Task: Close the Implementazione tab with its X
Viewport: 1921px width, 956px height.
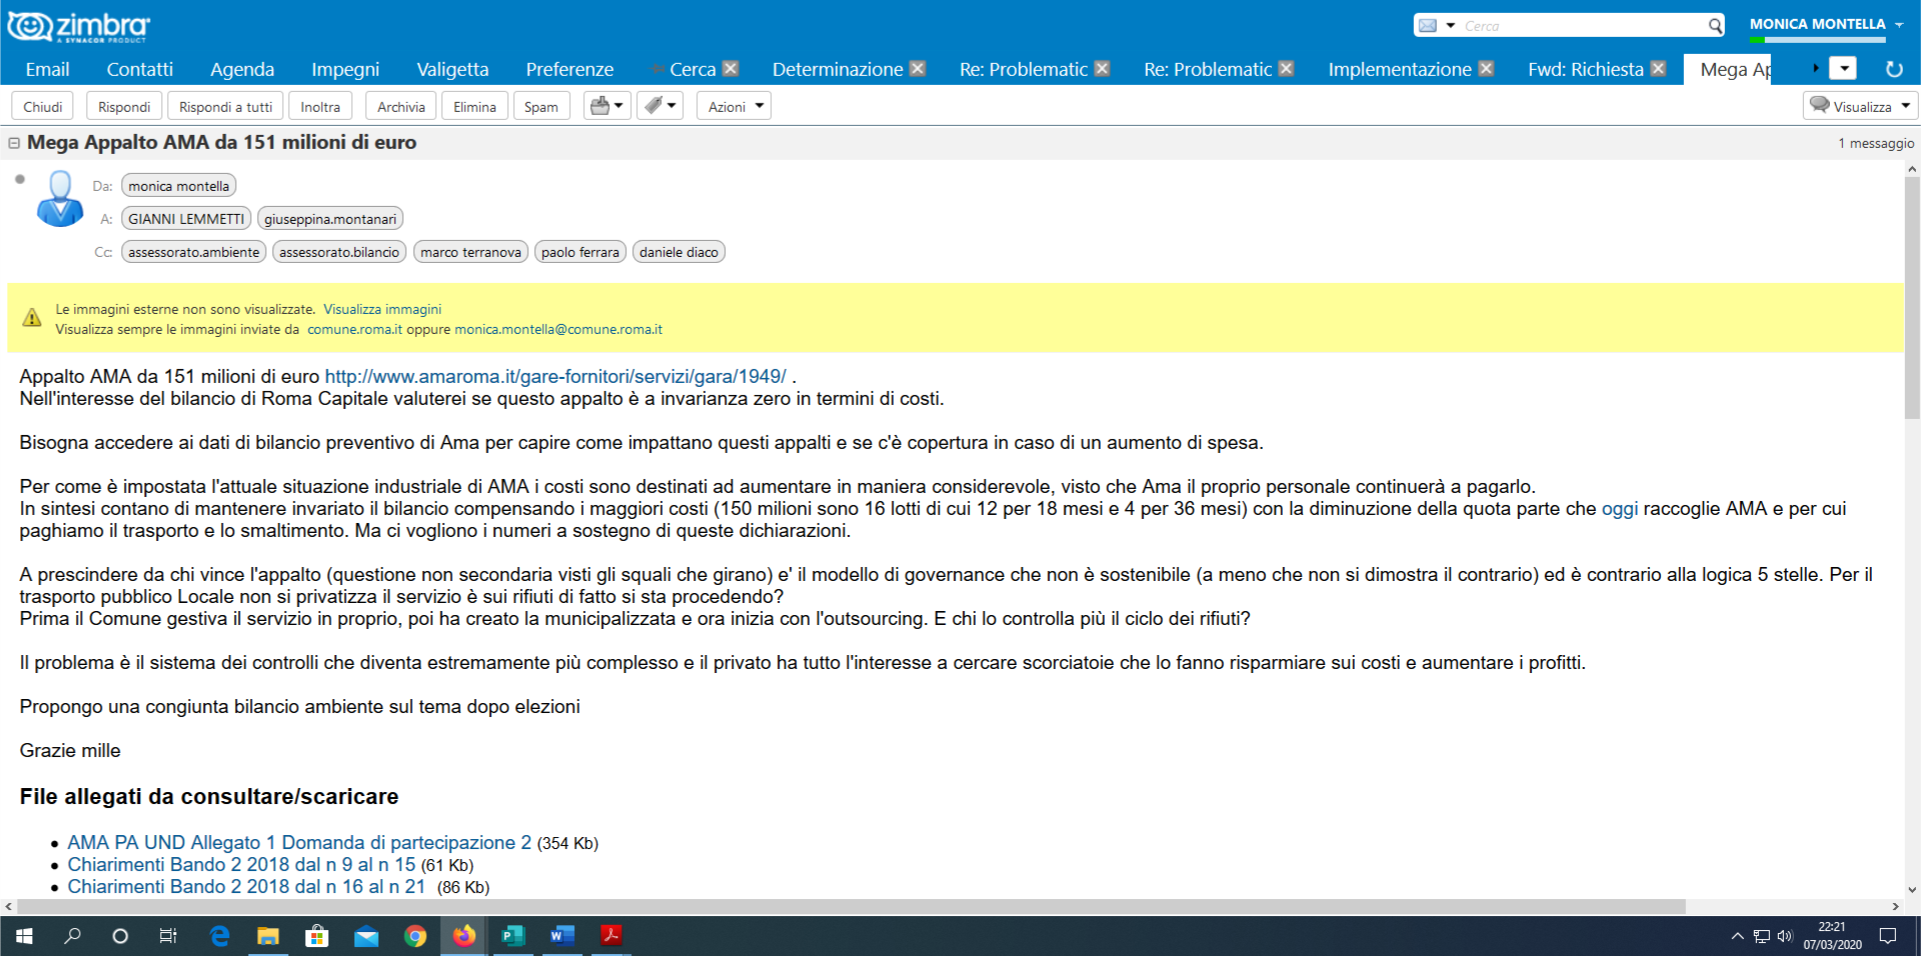Action: pyautogui.click(x=1486, y=68)
